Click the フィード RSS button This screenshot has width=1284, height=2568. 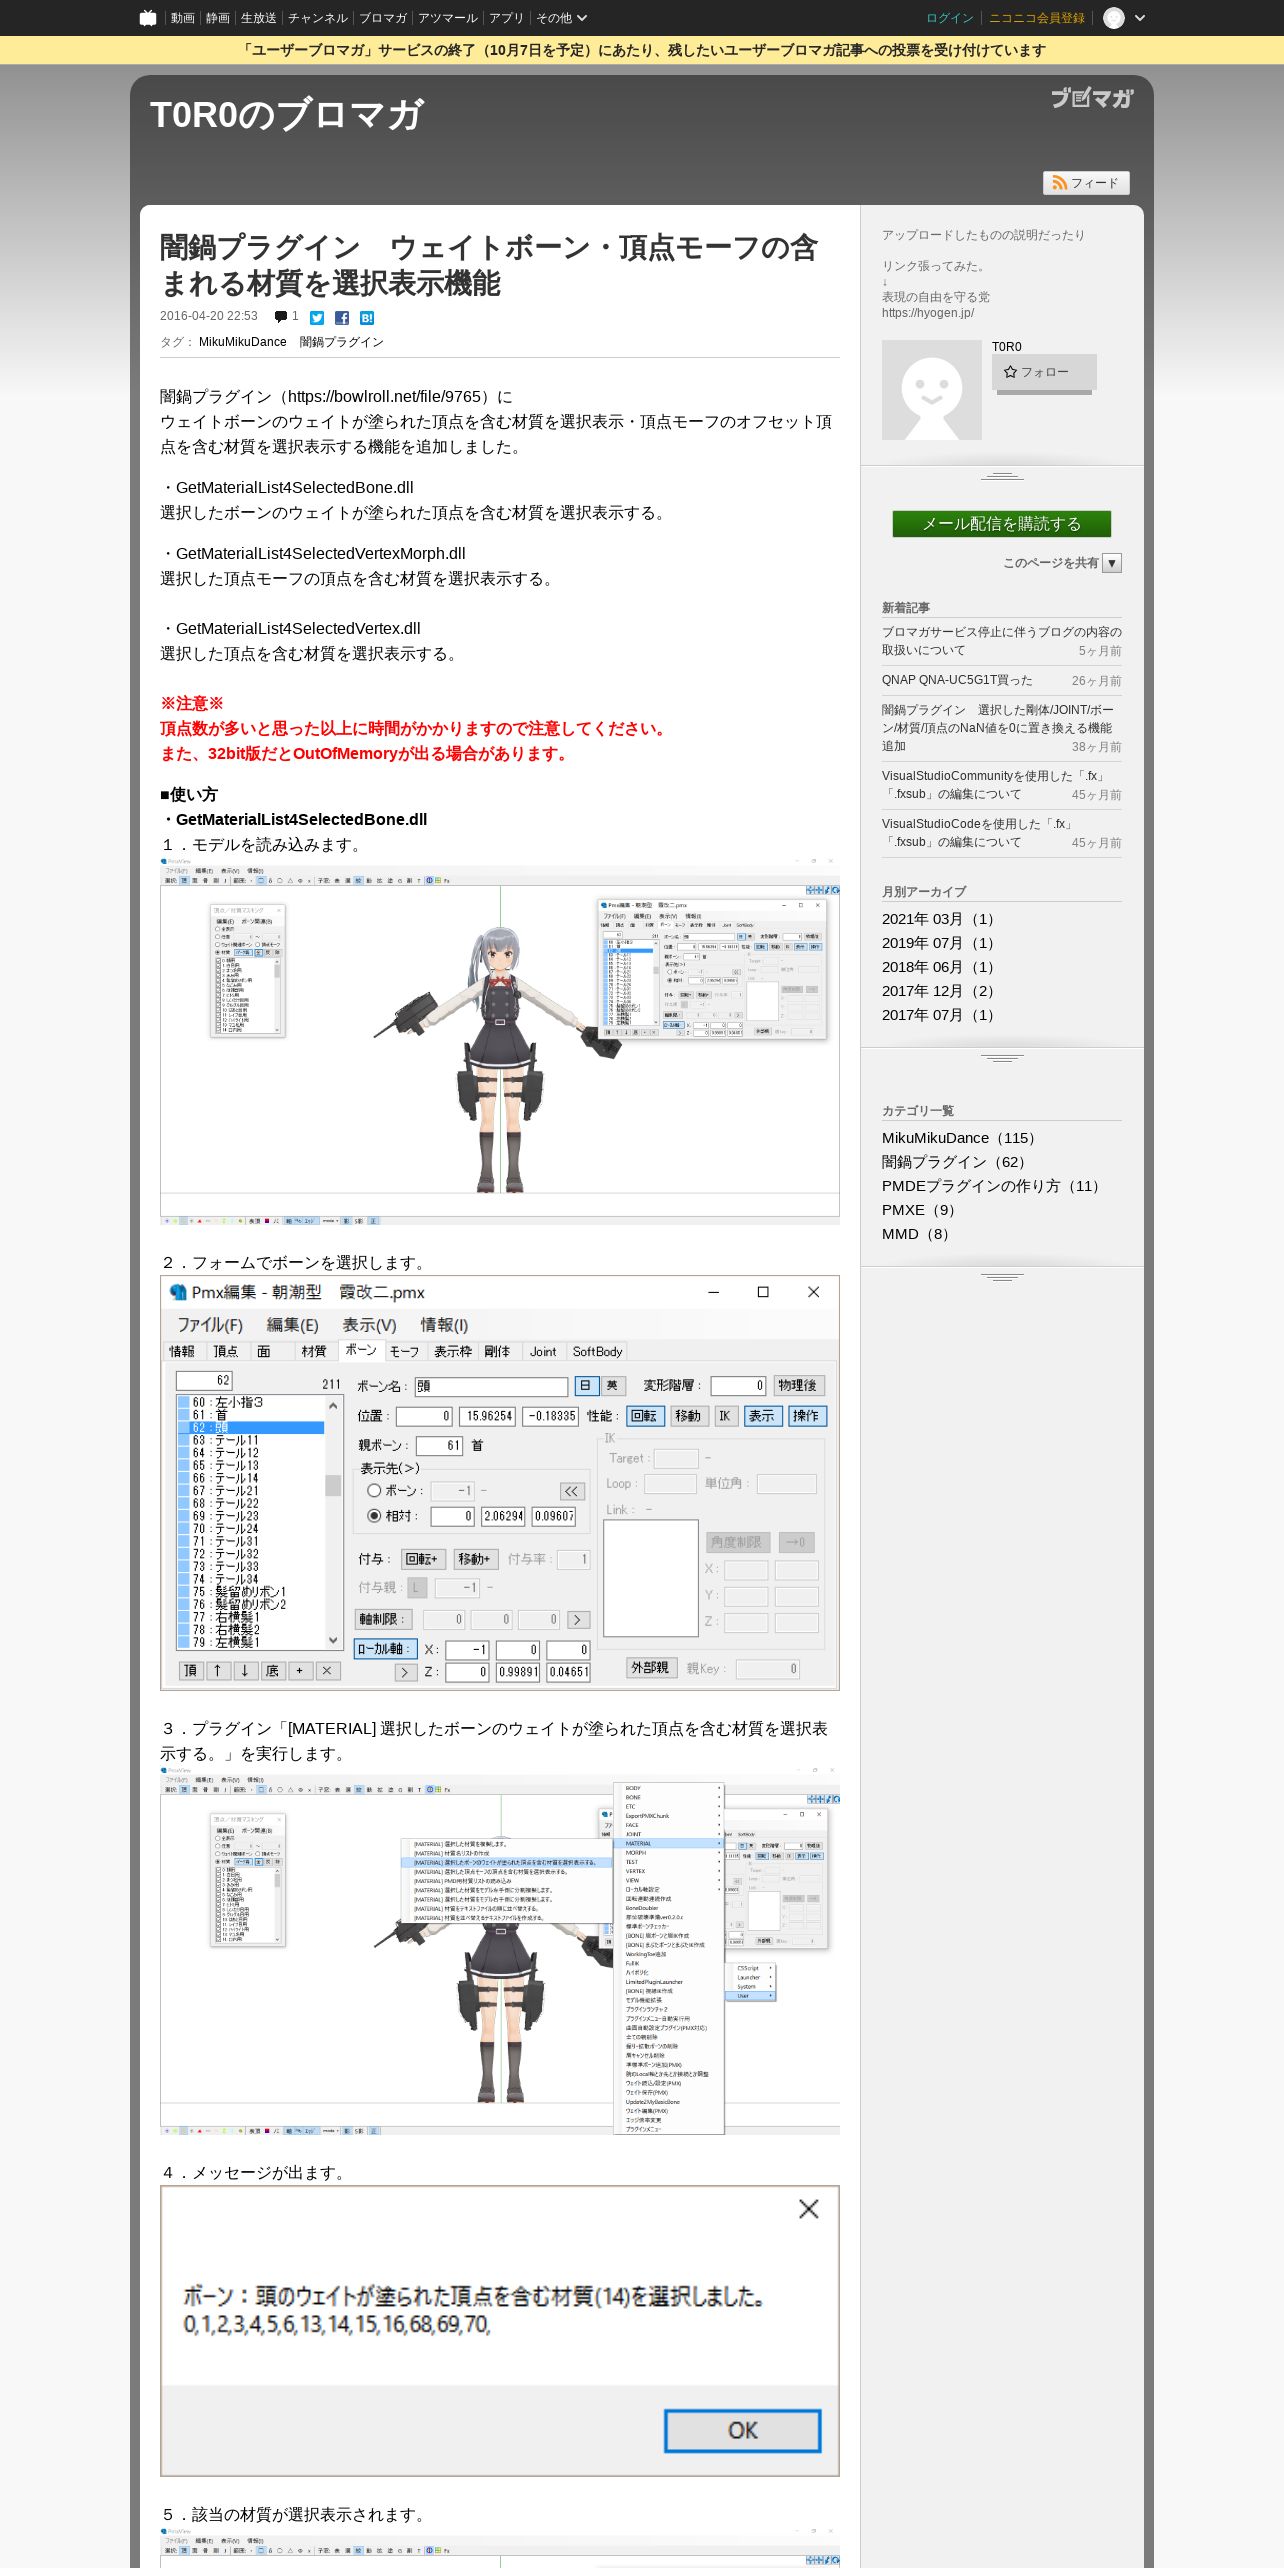coord(1086,183)
